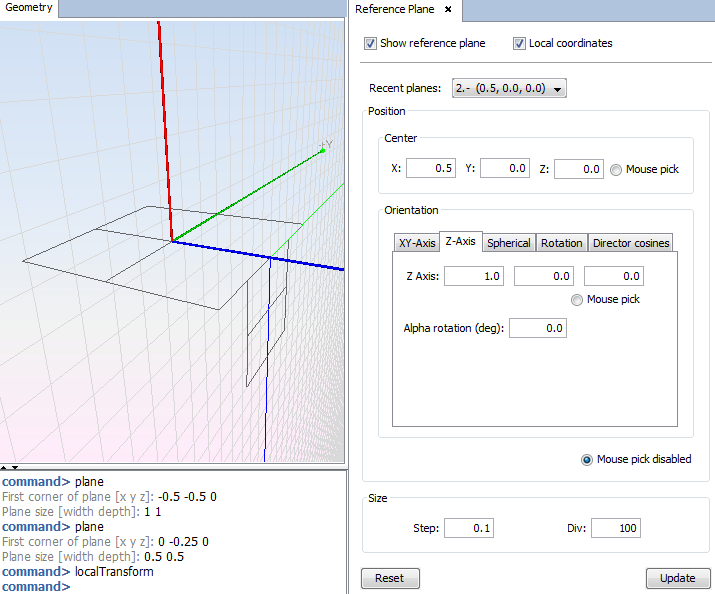This screenshot has width=715, height=594.
Task: Click the Div input field
Action: point(616,528)
